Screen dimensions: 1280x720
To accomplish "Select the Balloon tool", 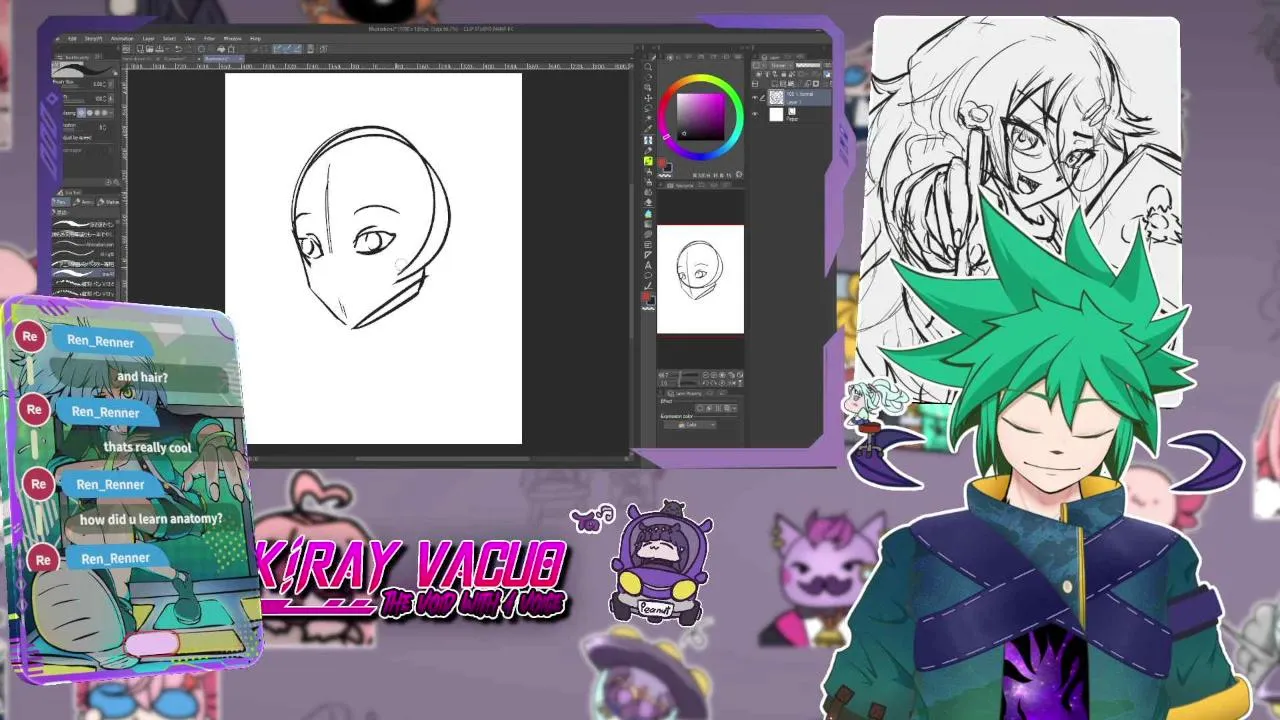I will (648, 275).
